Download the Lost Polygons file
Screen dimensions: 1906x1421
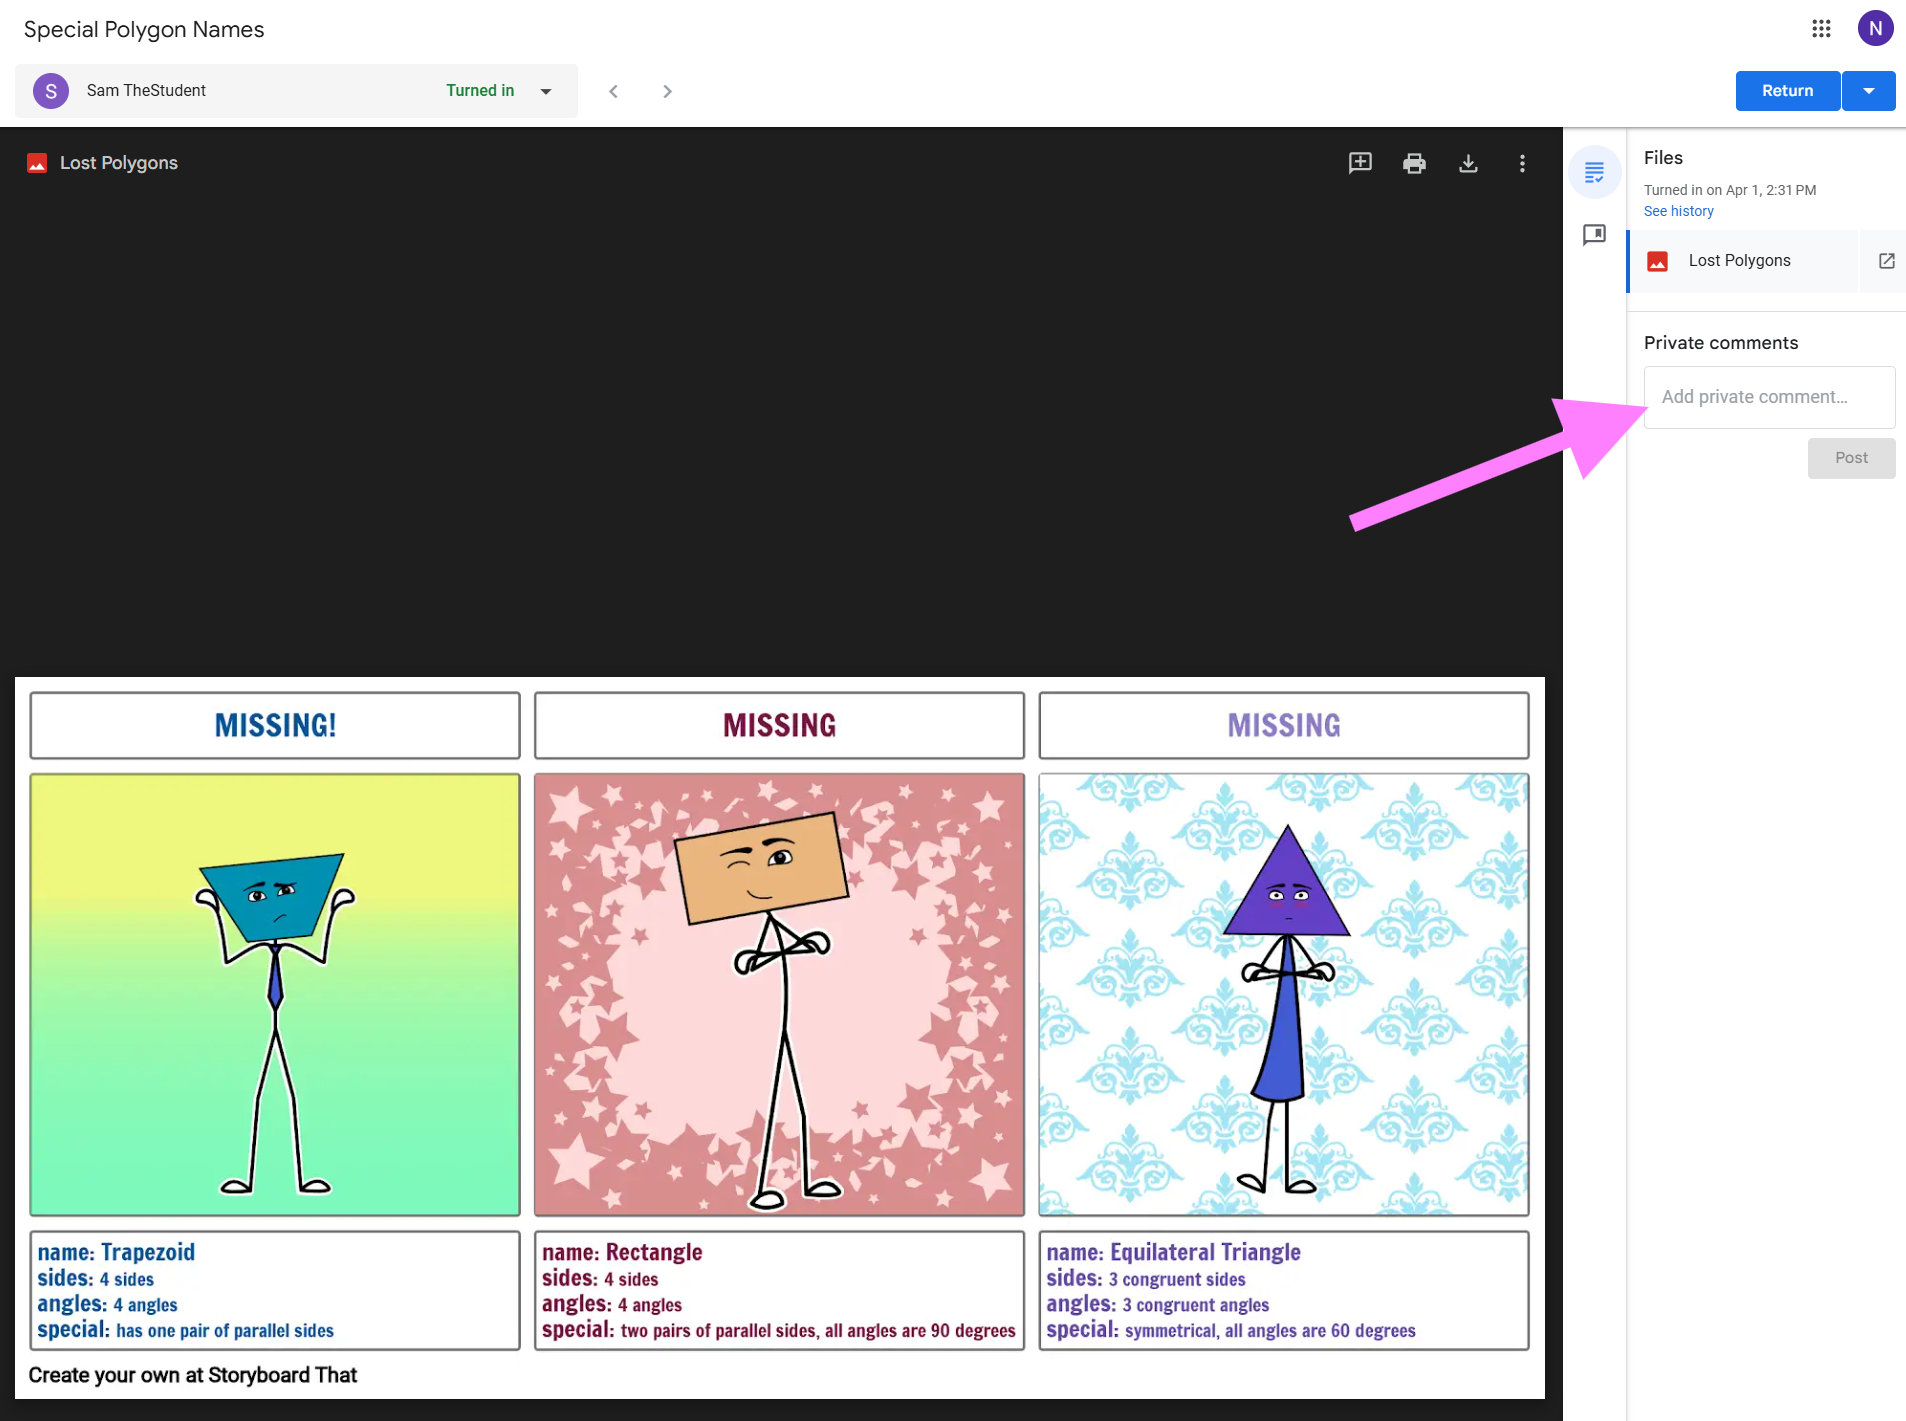1468,163
